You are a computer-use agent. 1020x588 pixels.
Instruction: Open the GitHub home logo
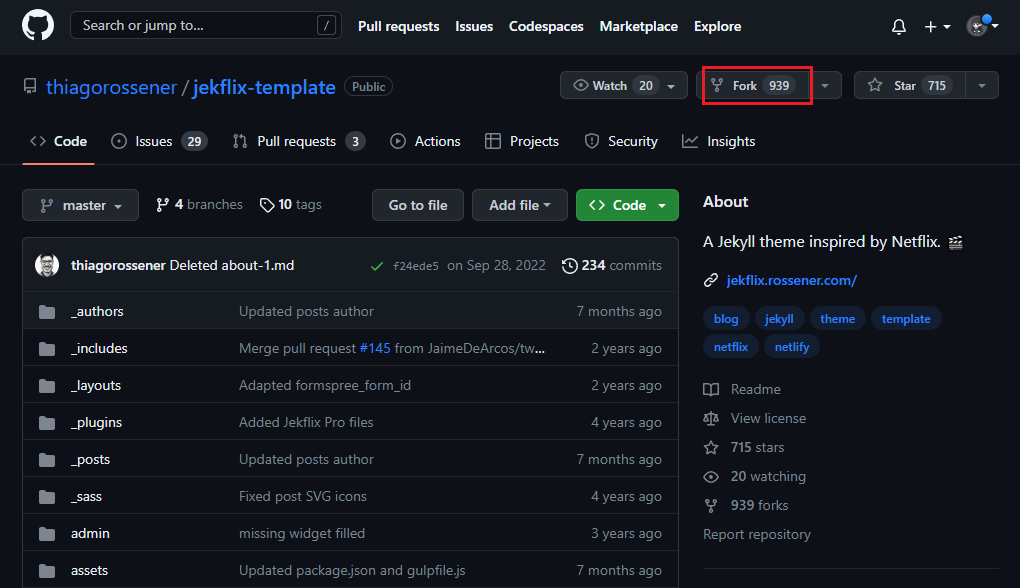[x=38, y=26]
